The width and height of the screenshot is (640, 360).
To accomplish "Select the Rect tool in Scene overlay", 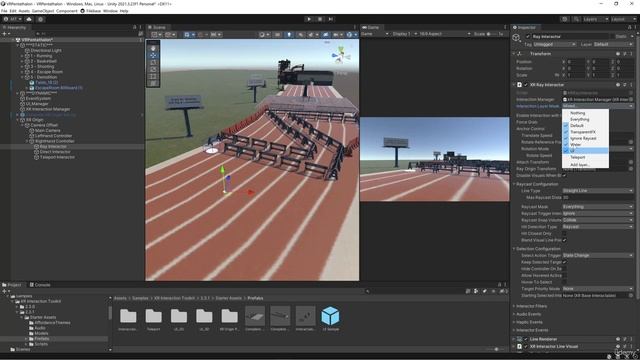I will click(x=153, y=76).
